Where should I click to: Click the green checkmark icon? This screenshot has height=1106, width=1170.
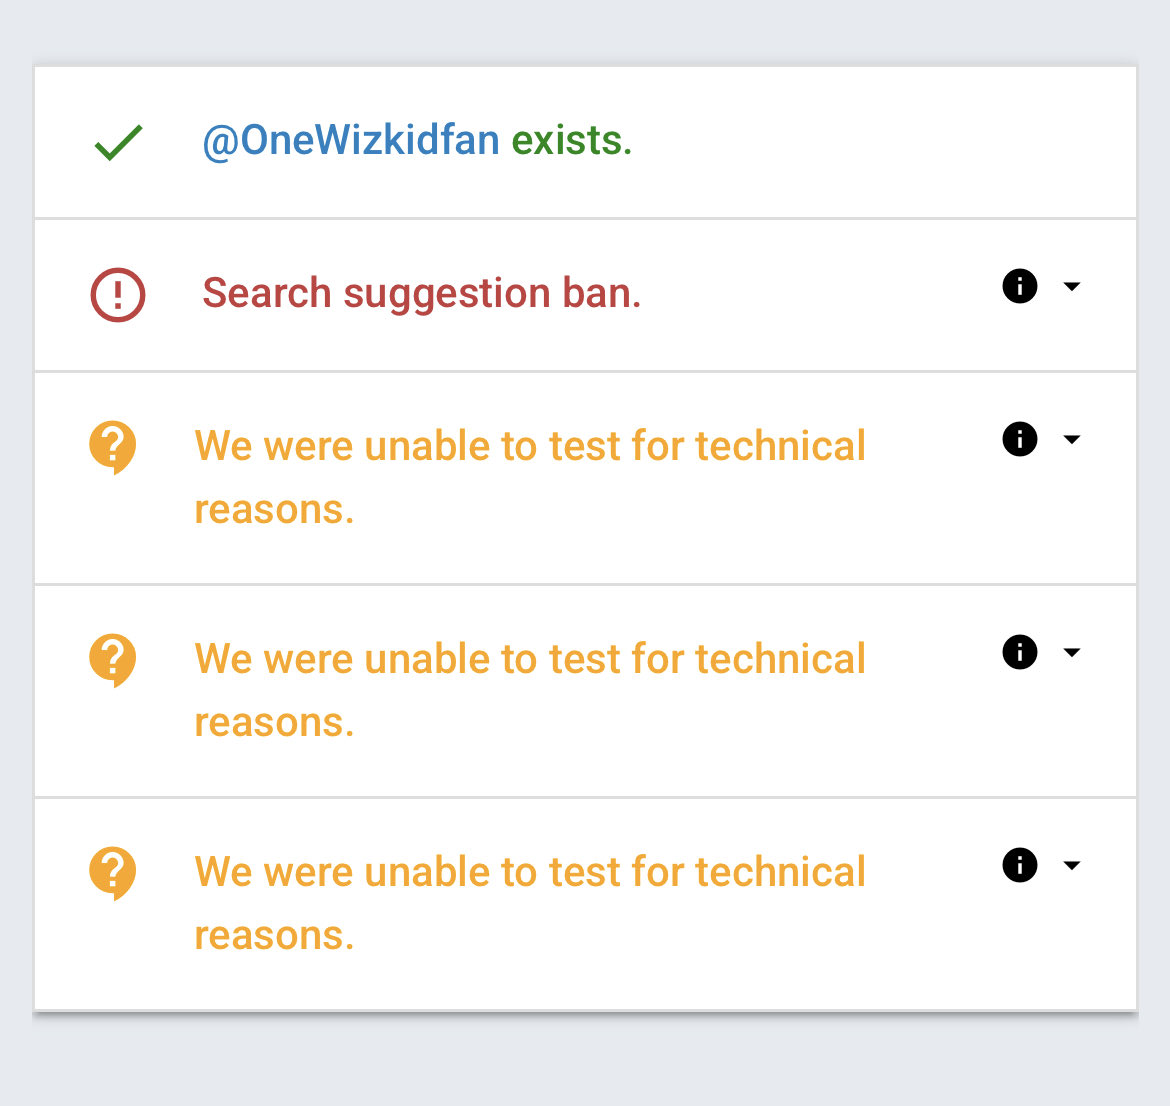[118, 142]
